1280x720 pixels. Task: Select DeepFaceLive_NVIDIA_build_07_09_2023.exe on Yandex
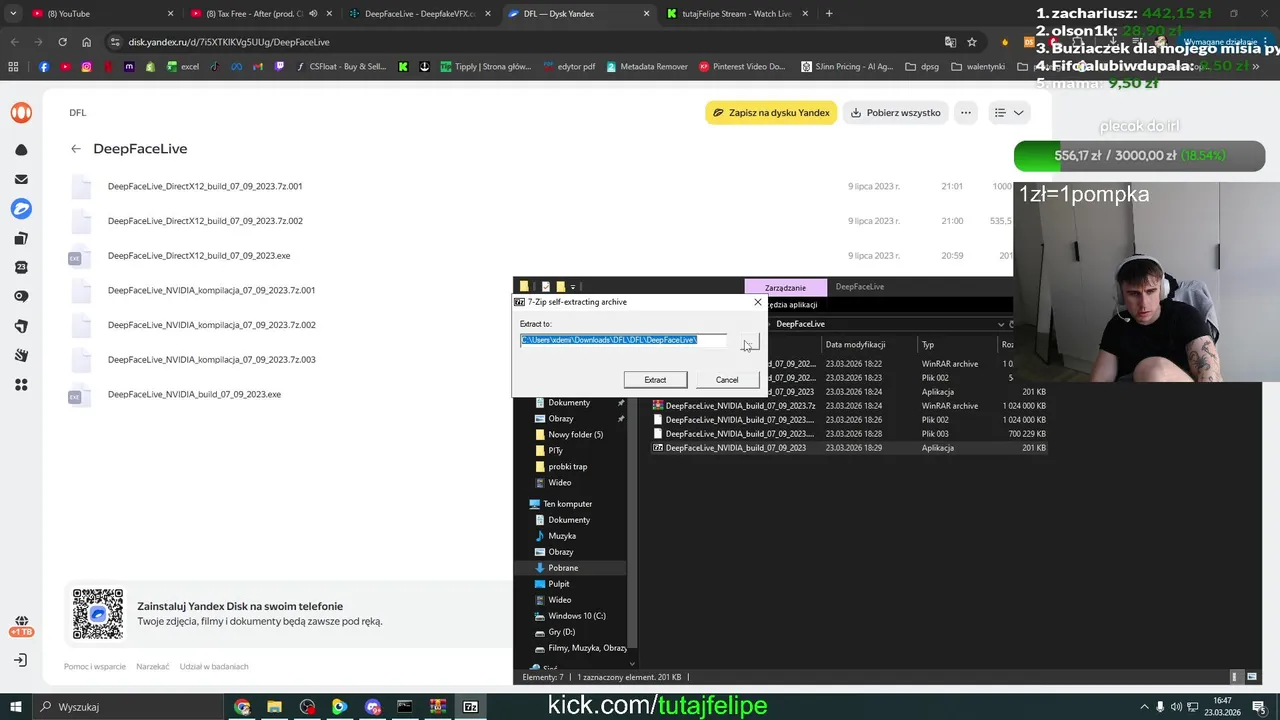[x=194, y=394]
